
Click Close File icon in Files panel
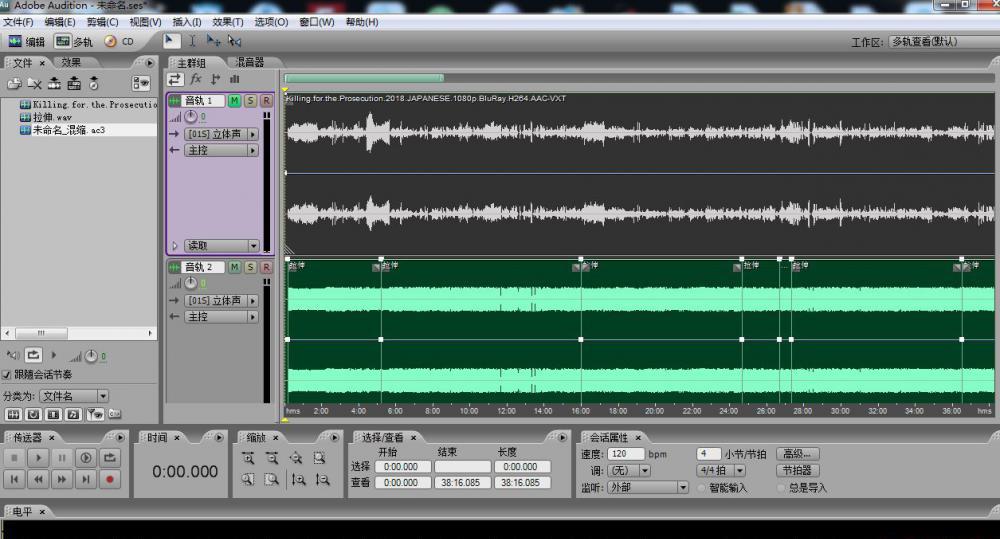(34, 84)
